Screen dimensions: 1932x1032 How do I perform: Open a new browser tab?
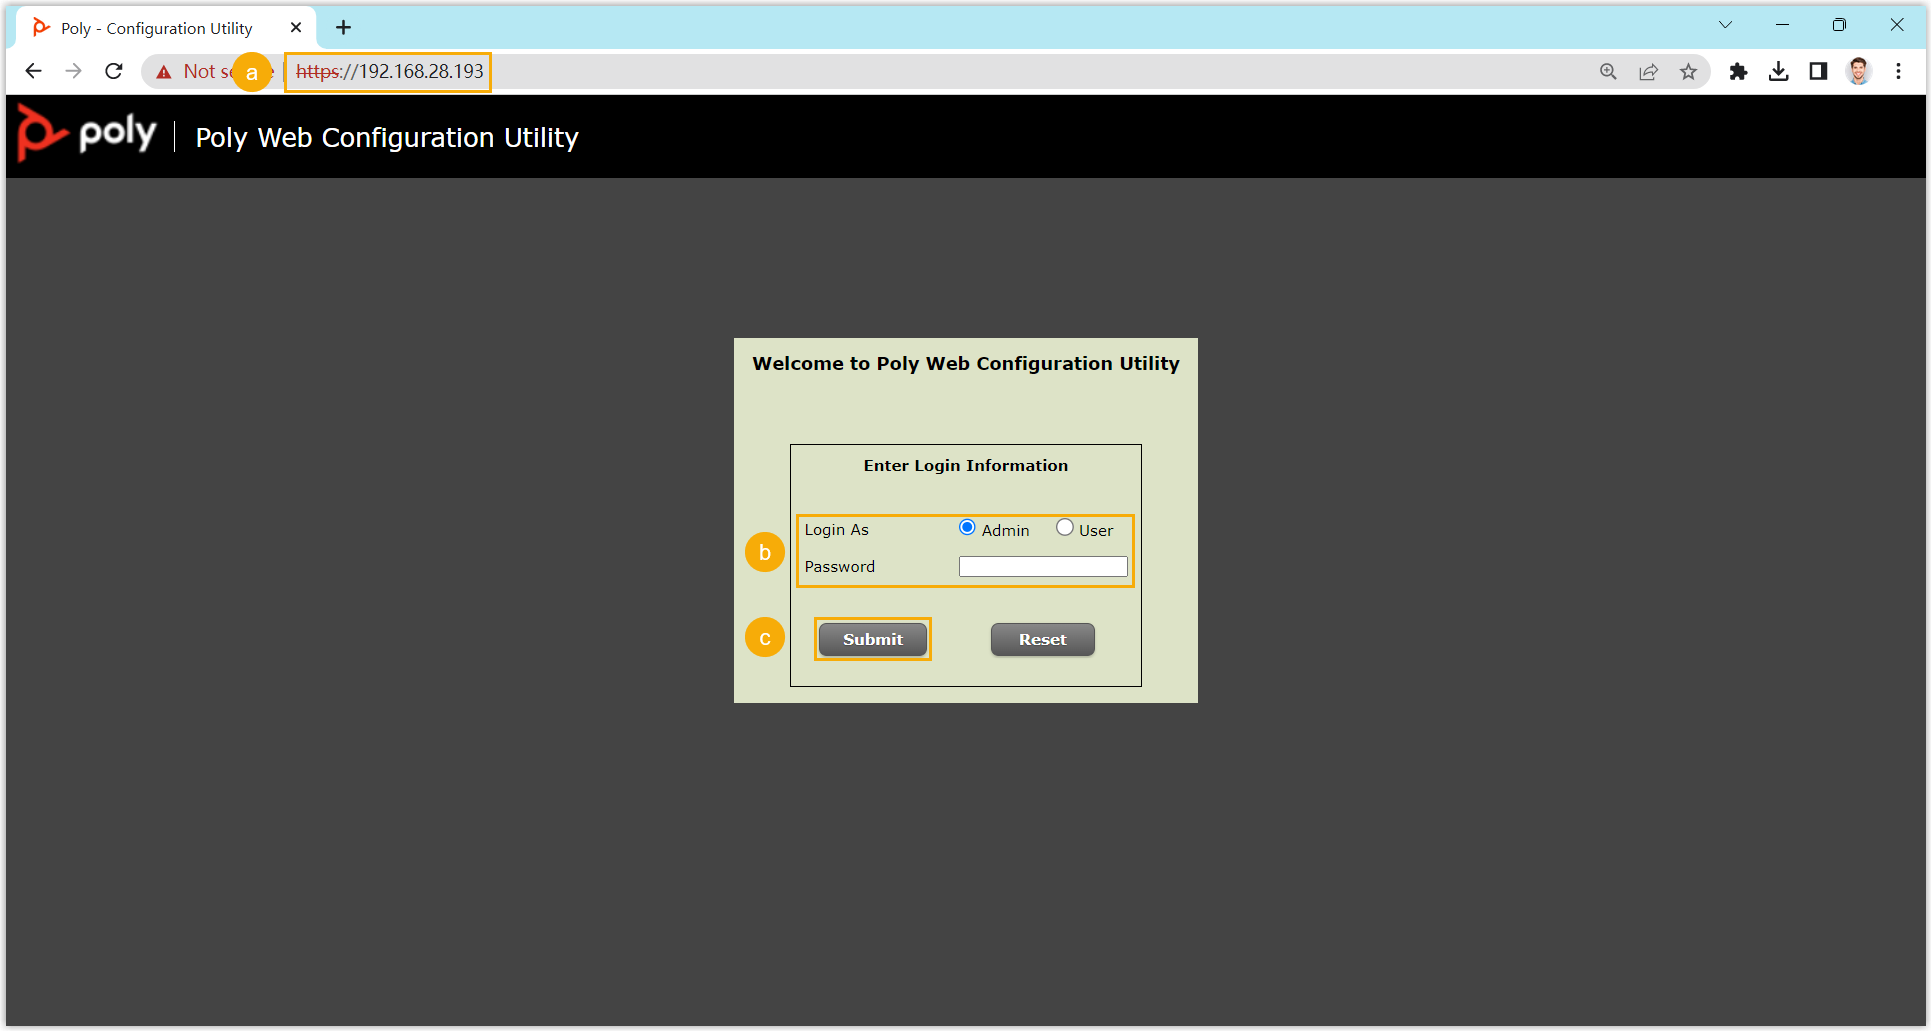click(x=343, y=28)
